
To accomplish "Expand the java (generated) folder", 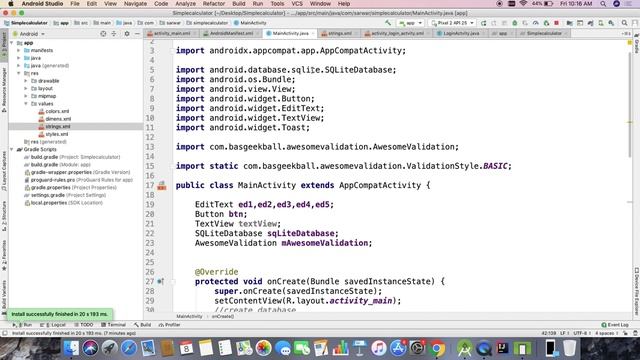I will coord(19,66).
